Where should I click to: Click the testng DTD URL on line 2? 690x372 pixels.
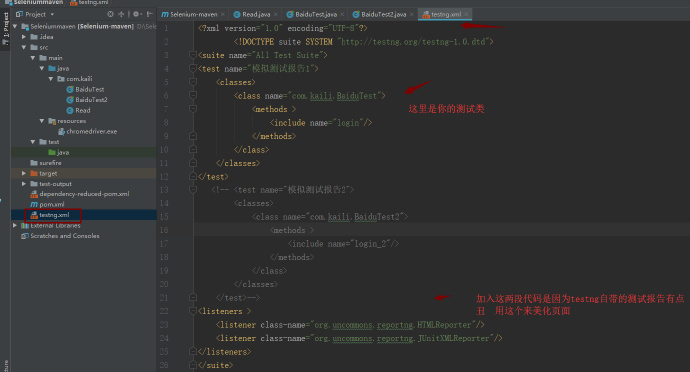pos(413,42)
